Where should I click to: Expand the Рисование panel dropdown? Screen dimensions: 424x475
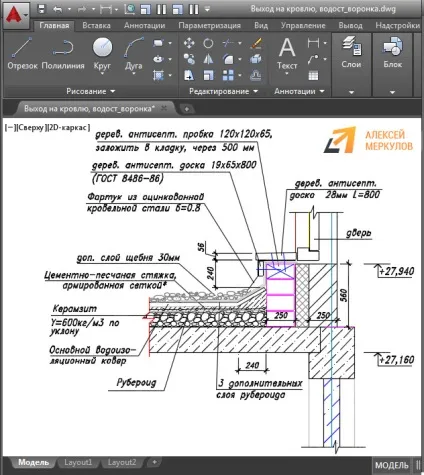[x=91, y=91]
